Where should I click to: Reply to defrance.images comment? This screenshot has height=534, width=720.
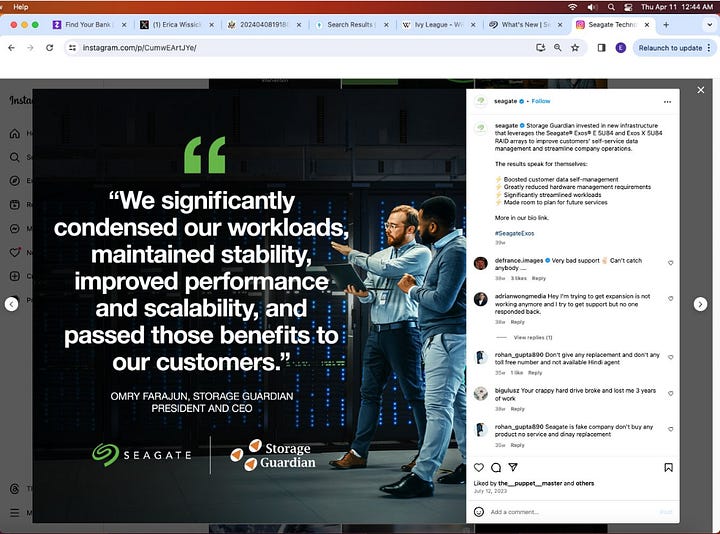(x=539, y=278)
